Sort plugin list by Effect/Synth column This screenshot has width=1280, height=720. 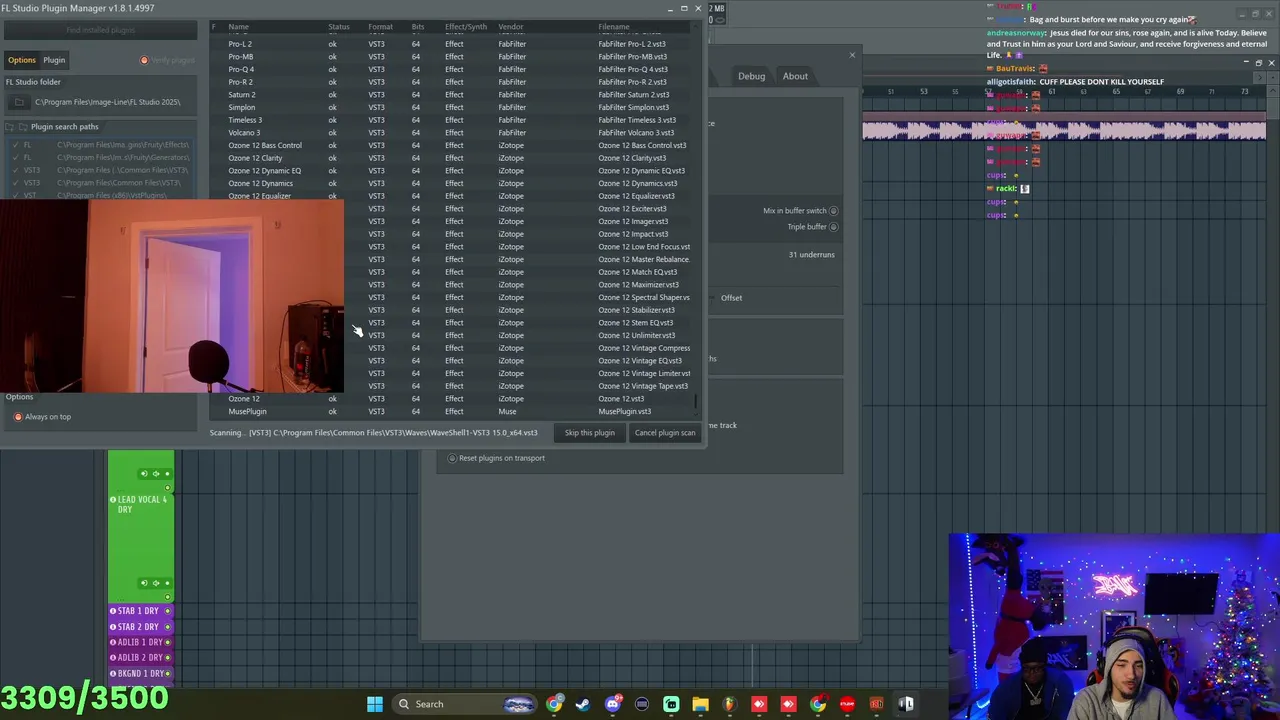(466, 27)
